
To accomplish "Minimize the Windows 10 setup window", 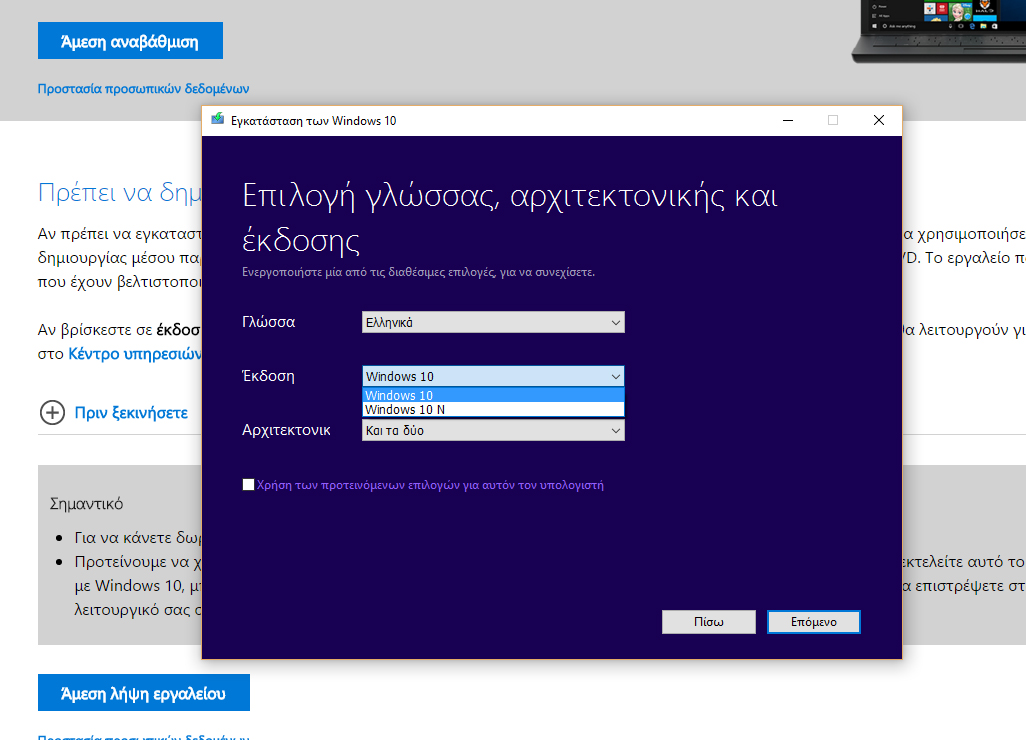I will click(x=788, y=120).
